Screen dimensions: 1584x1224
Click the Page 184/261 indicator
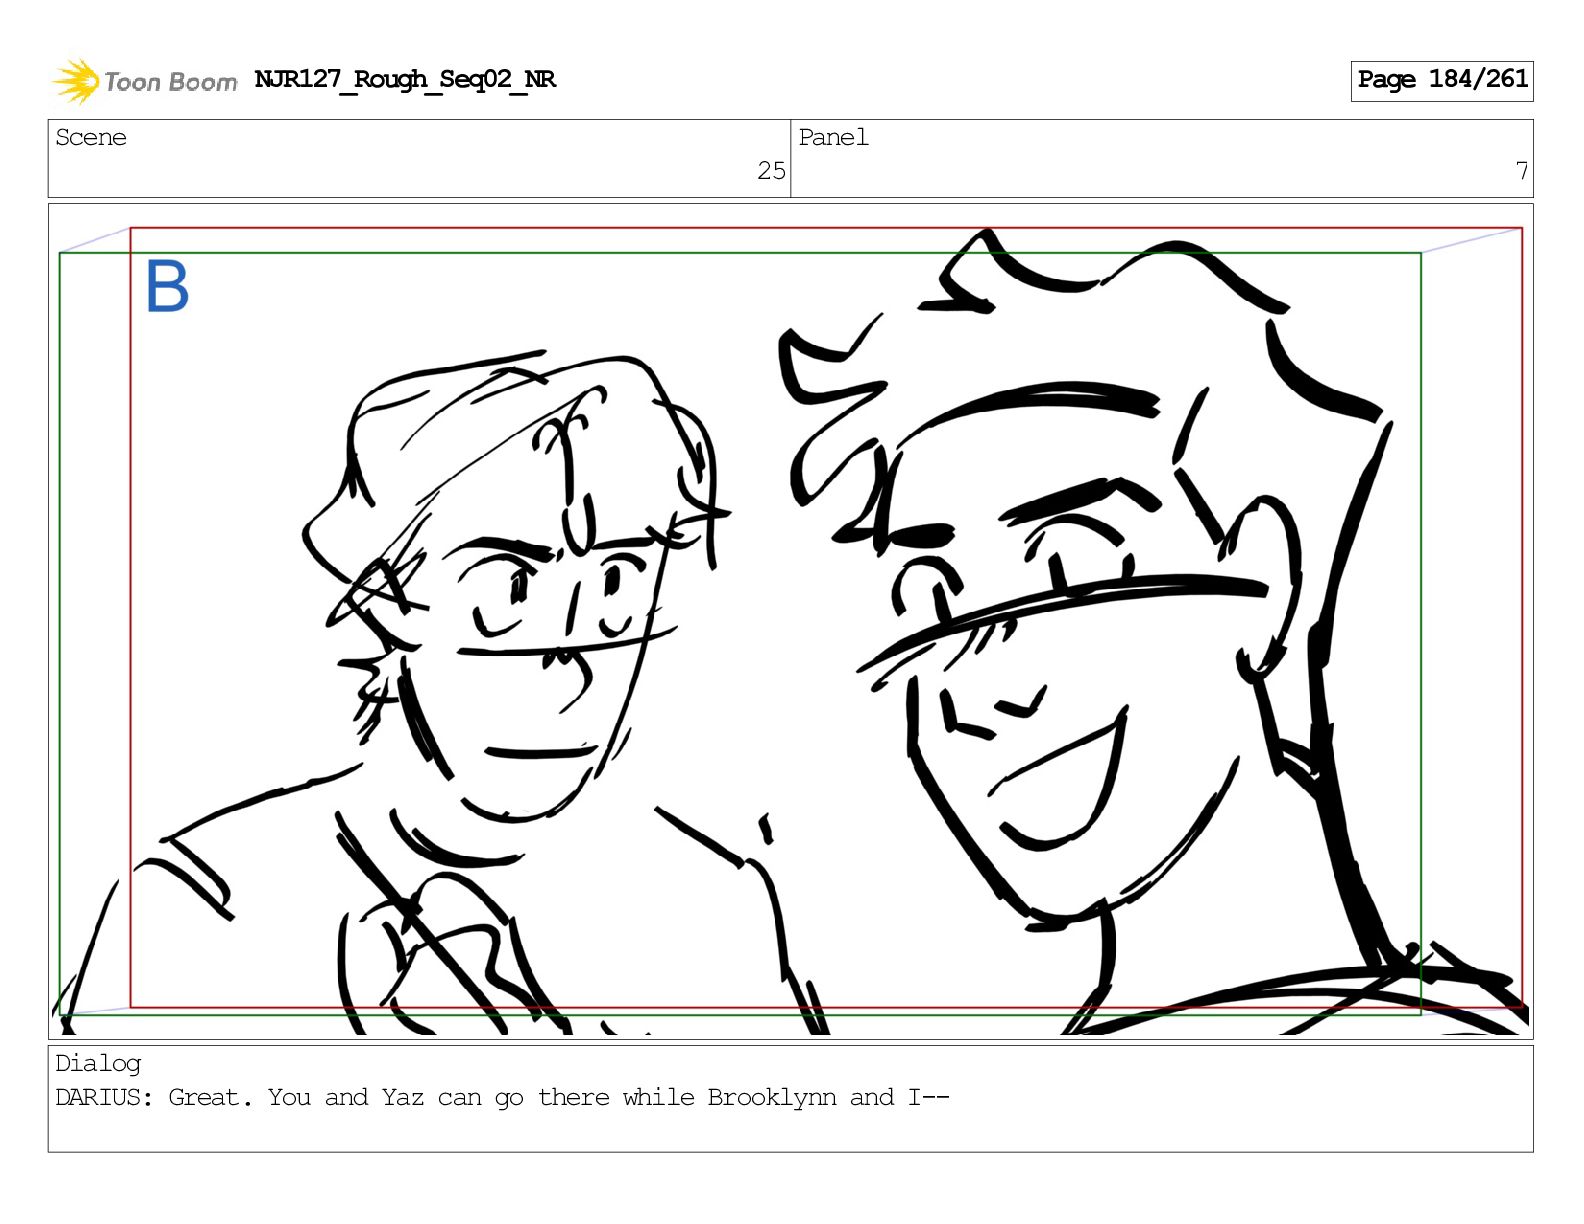point(1442,80)
